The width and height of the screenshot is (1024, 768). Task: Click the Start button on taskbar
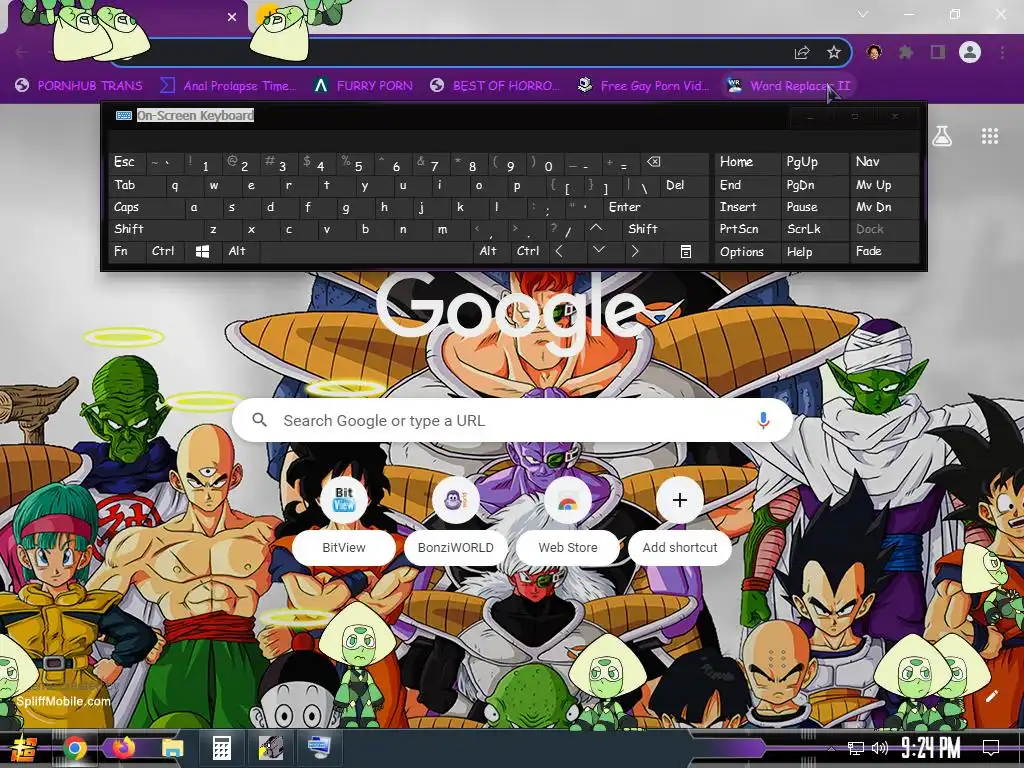24,748
